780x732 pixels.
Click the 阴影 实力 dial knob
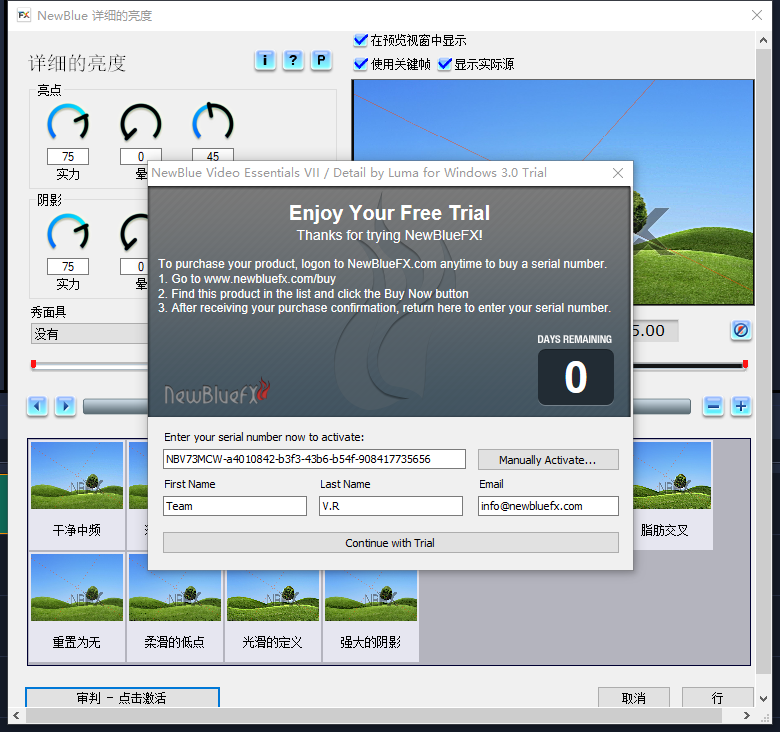(68, 233)
